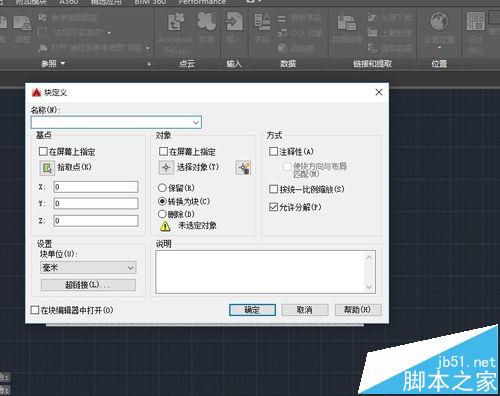Viewport: 500px width, 396px height.
Task: Click the 链接和提取 panel label
Action: click(373, 64)
